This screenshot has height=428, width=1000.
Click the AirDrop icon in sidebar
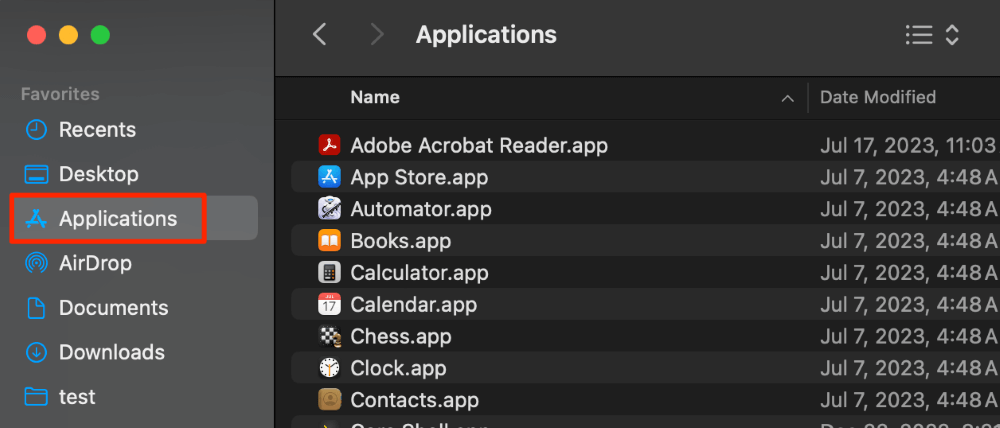pos(36,263)
